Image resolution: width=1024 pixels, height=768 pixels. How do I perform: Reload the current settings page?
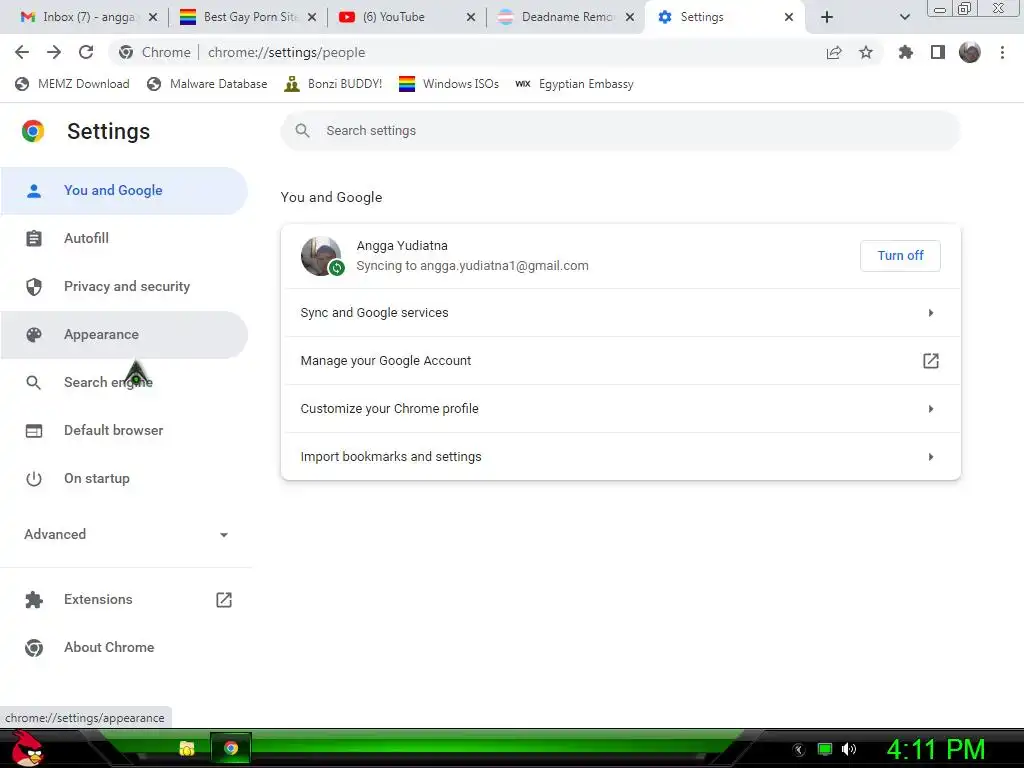(x=86, y=52)
